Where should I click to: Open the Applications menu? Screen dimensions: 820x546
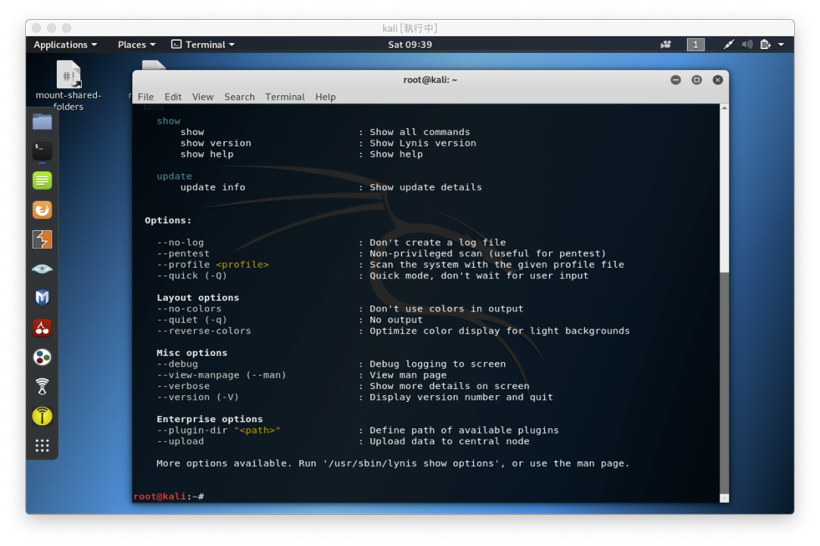[65, 44]
